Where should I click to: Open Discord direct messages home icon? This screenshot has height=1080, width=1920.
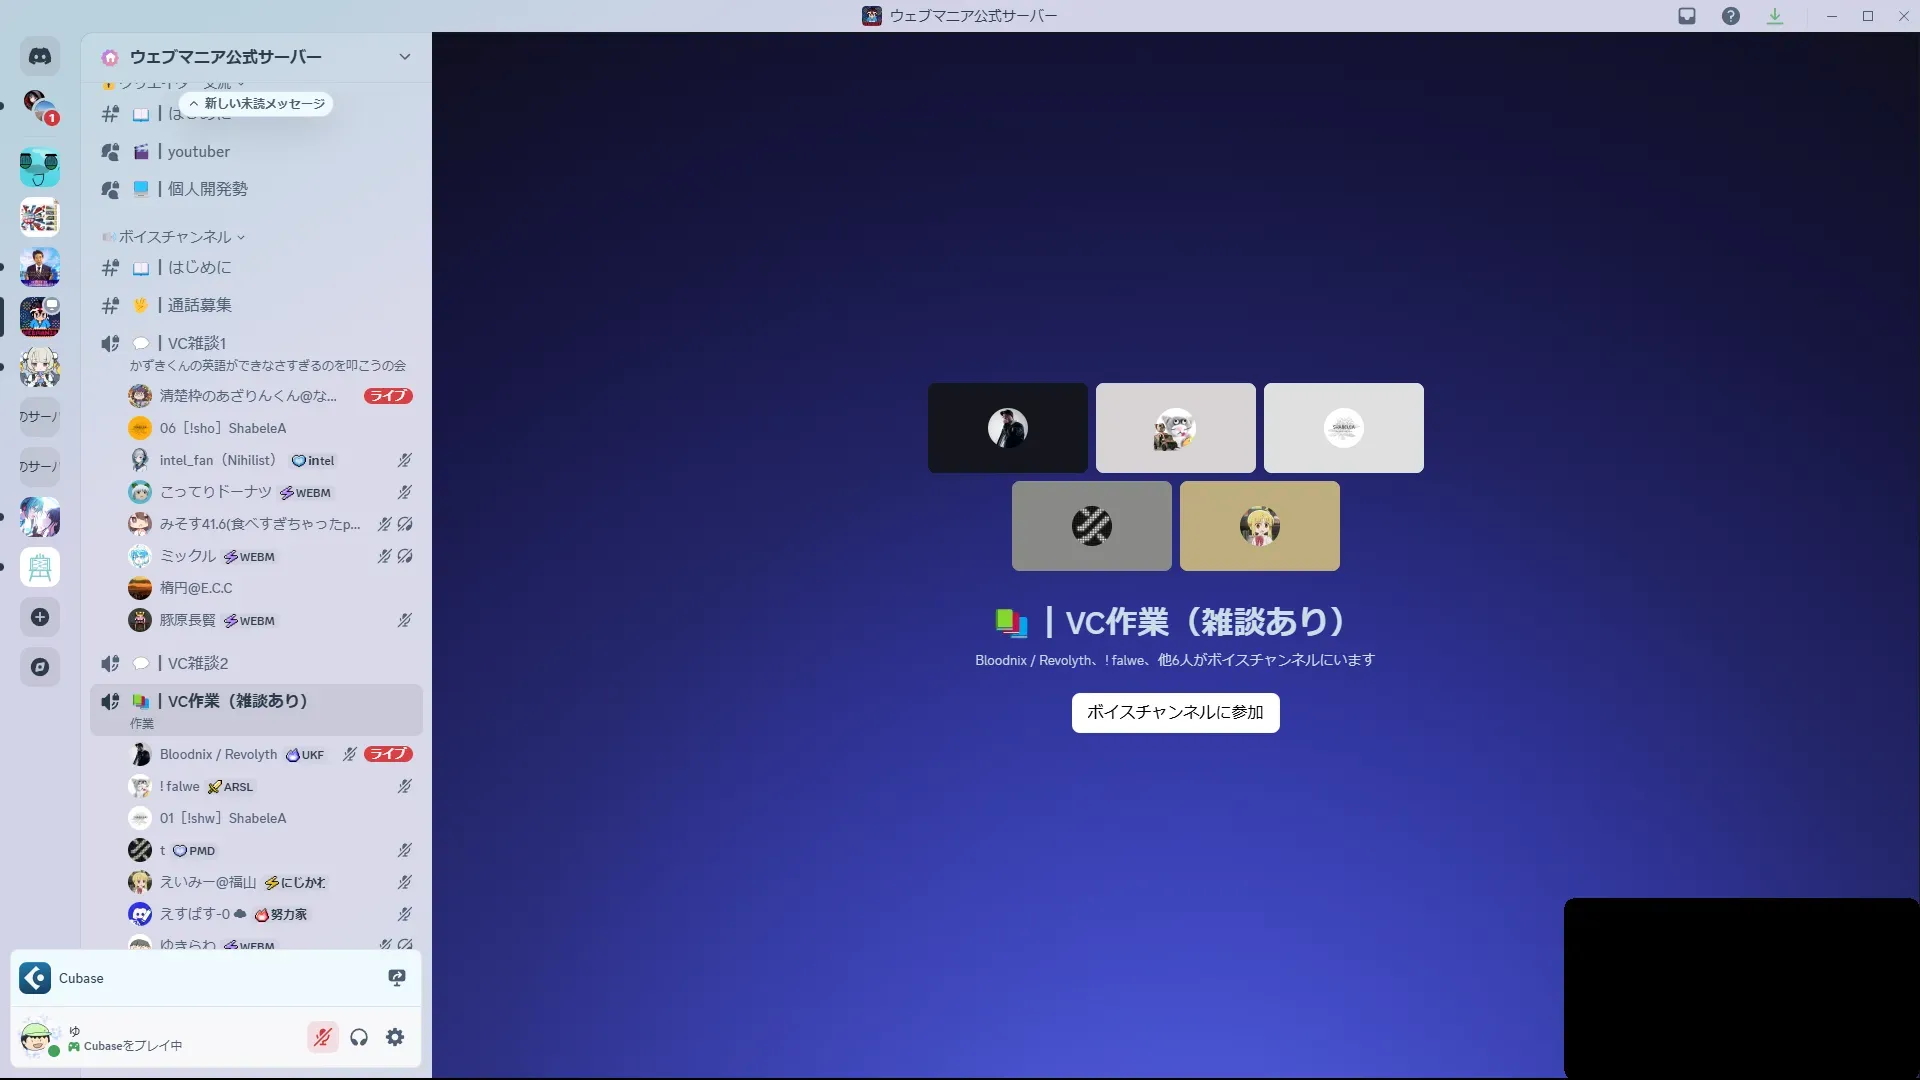click(x=40, y=57)
